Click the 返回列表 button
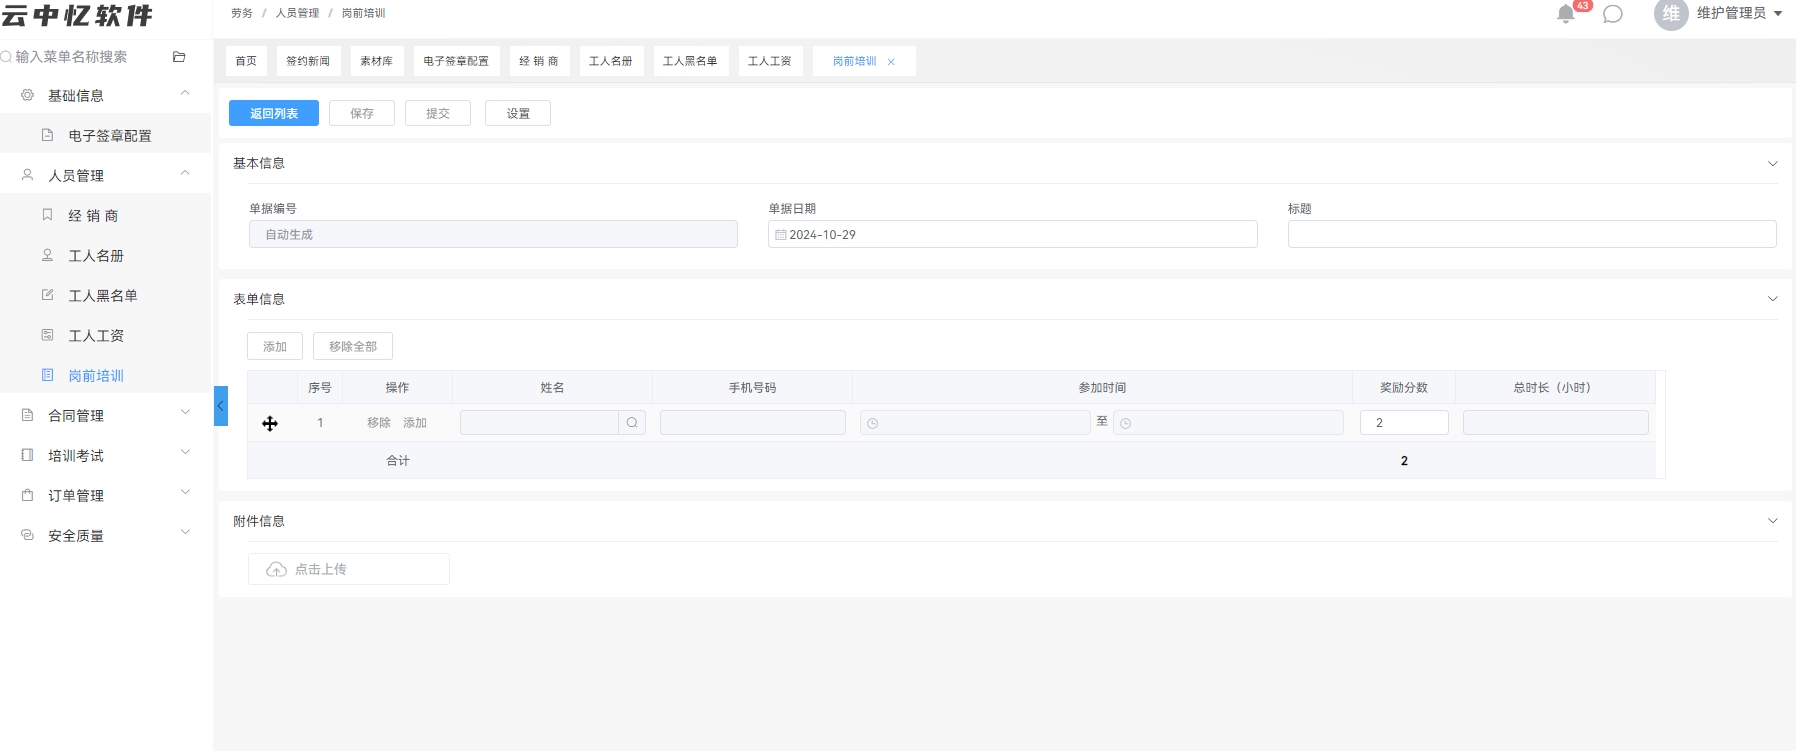 click(x=274, y=113)
